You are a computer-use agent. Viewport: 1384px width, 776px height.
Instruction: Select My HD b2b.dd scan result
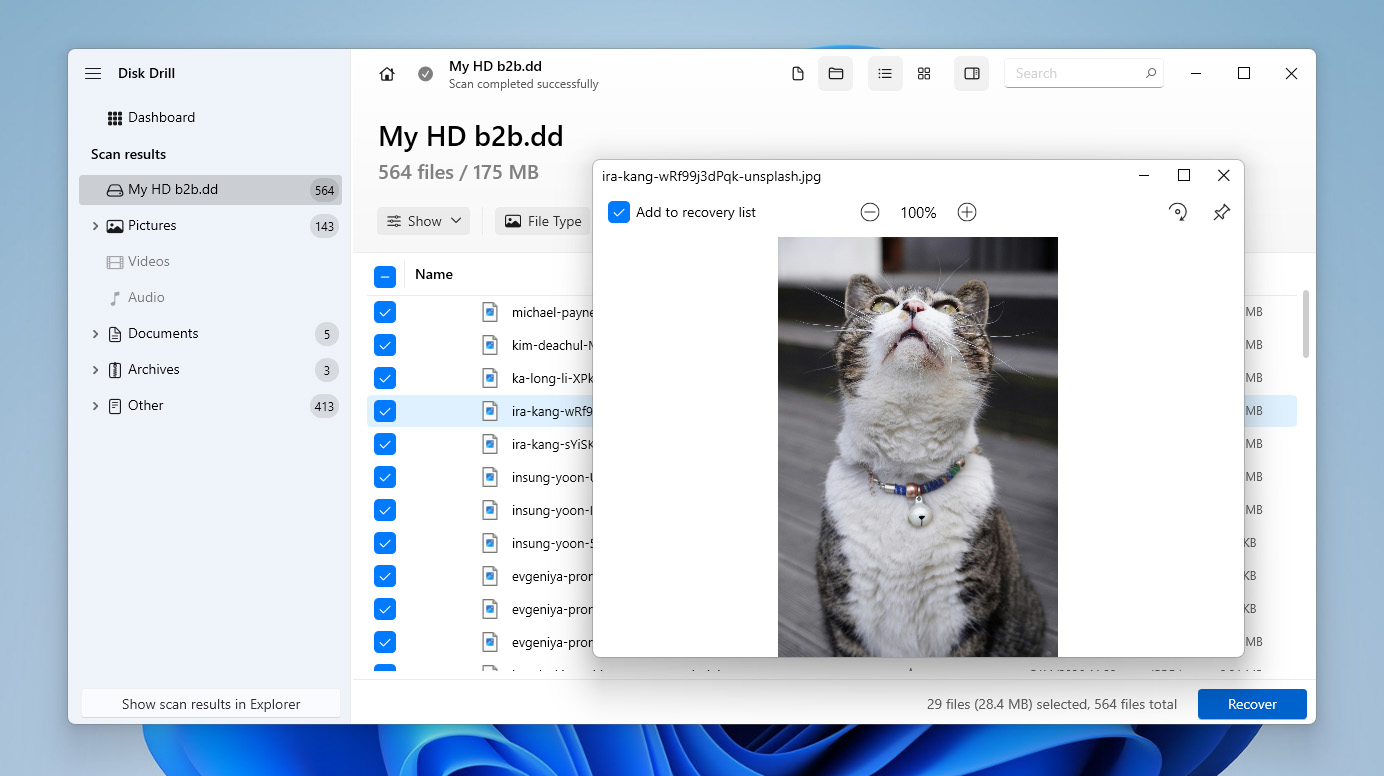pyautogui.click(x=210, y=190)
